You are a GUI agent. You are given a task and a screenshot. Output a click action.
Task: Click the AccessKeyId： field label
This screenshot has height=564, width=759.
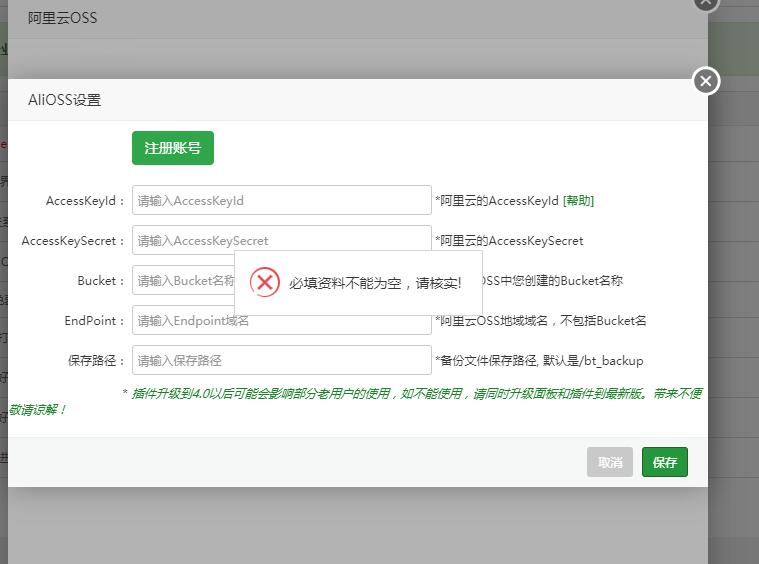(x=85, y=200)
